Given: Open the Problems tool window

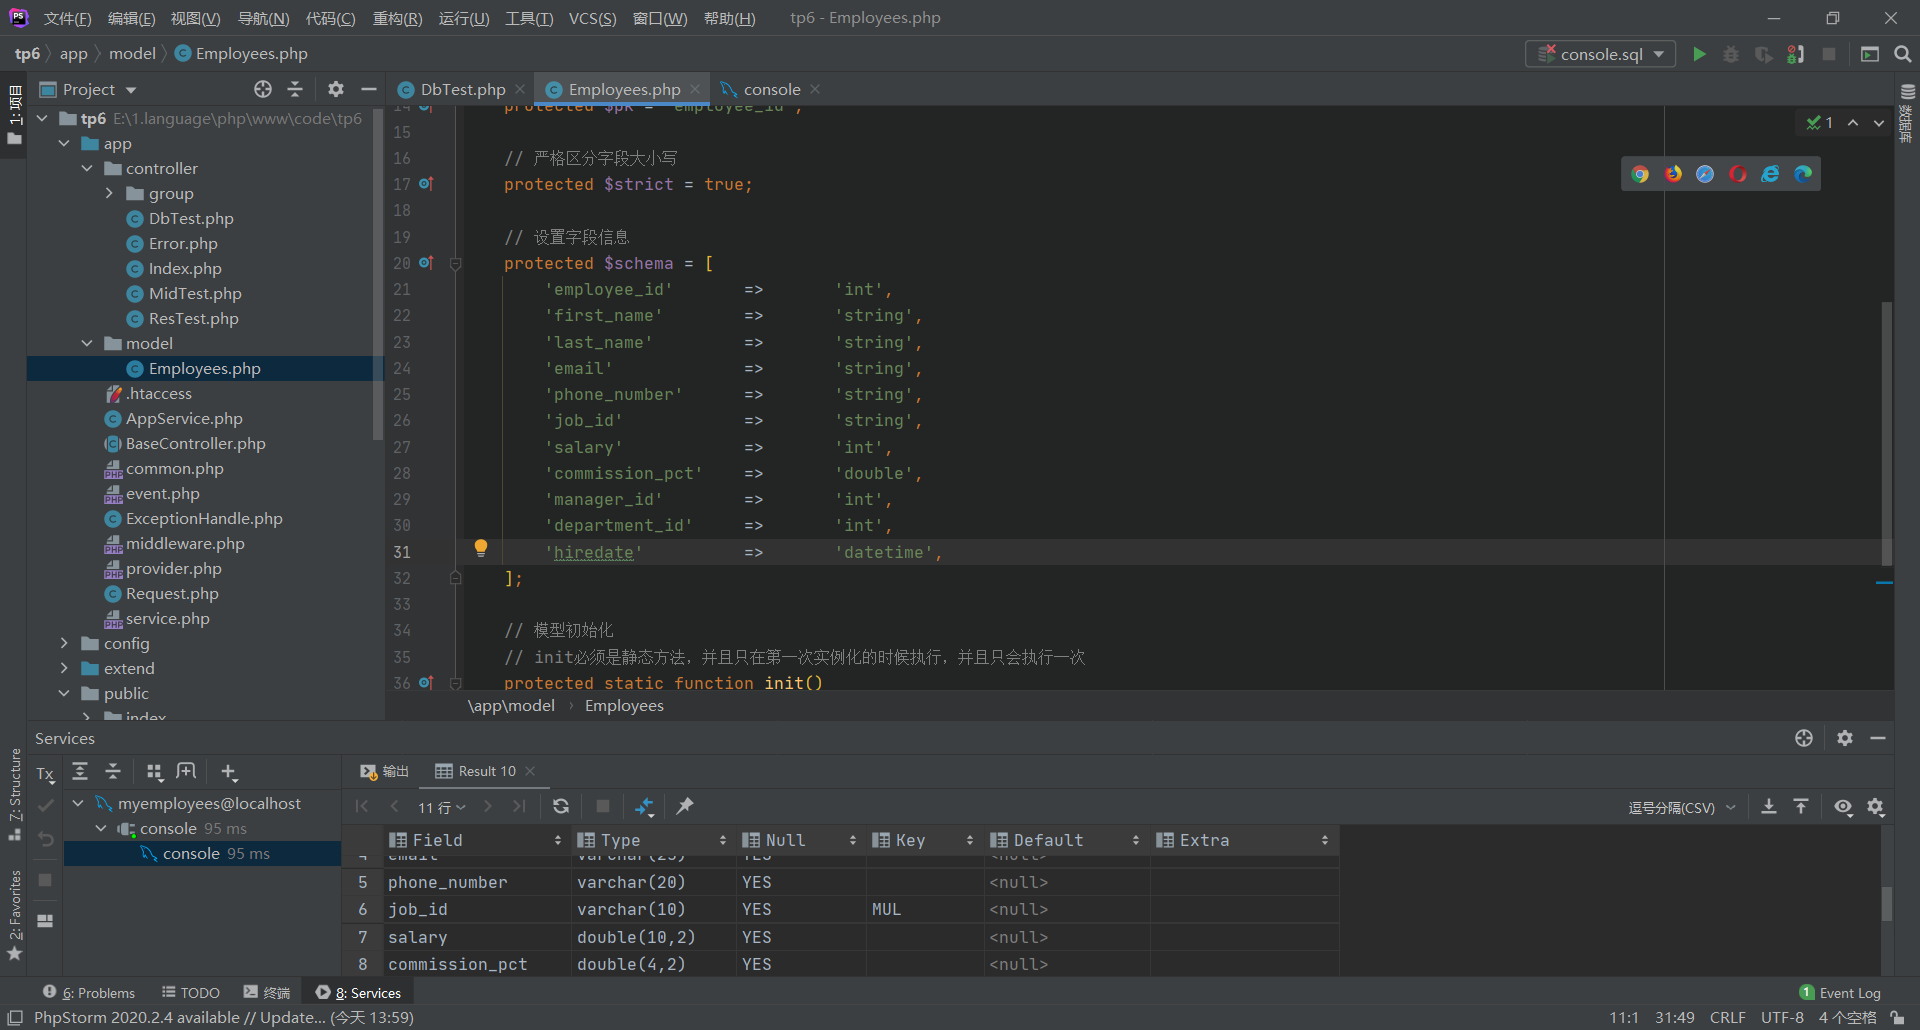Looking at the screenshot, I should pos(89,992).
